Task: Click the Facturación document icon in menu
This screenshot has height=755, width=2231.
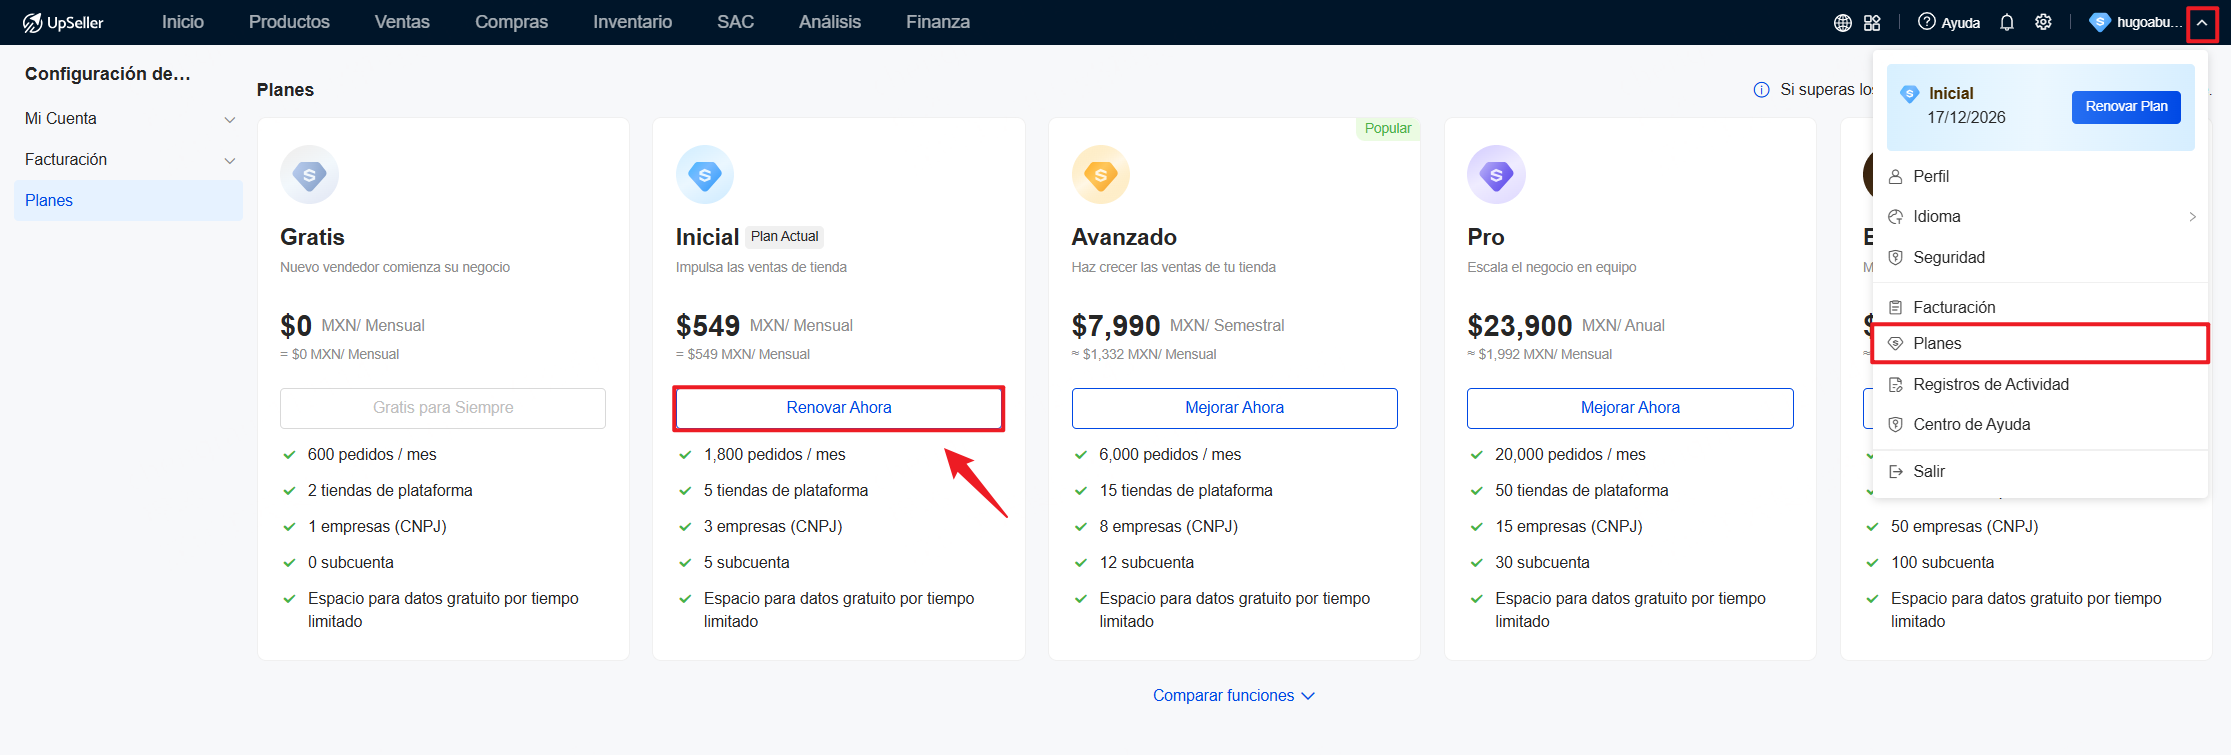Action: (1895, 308)
